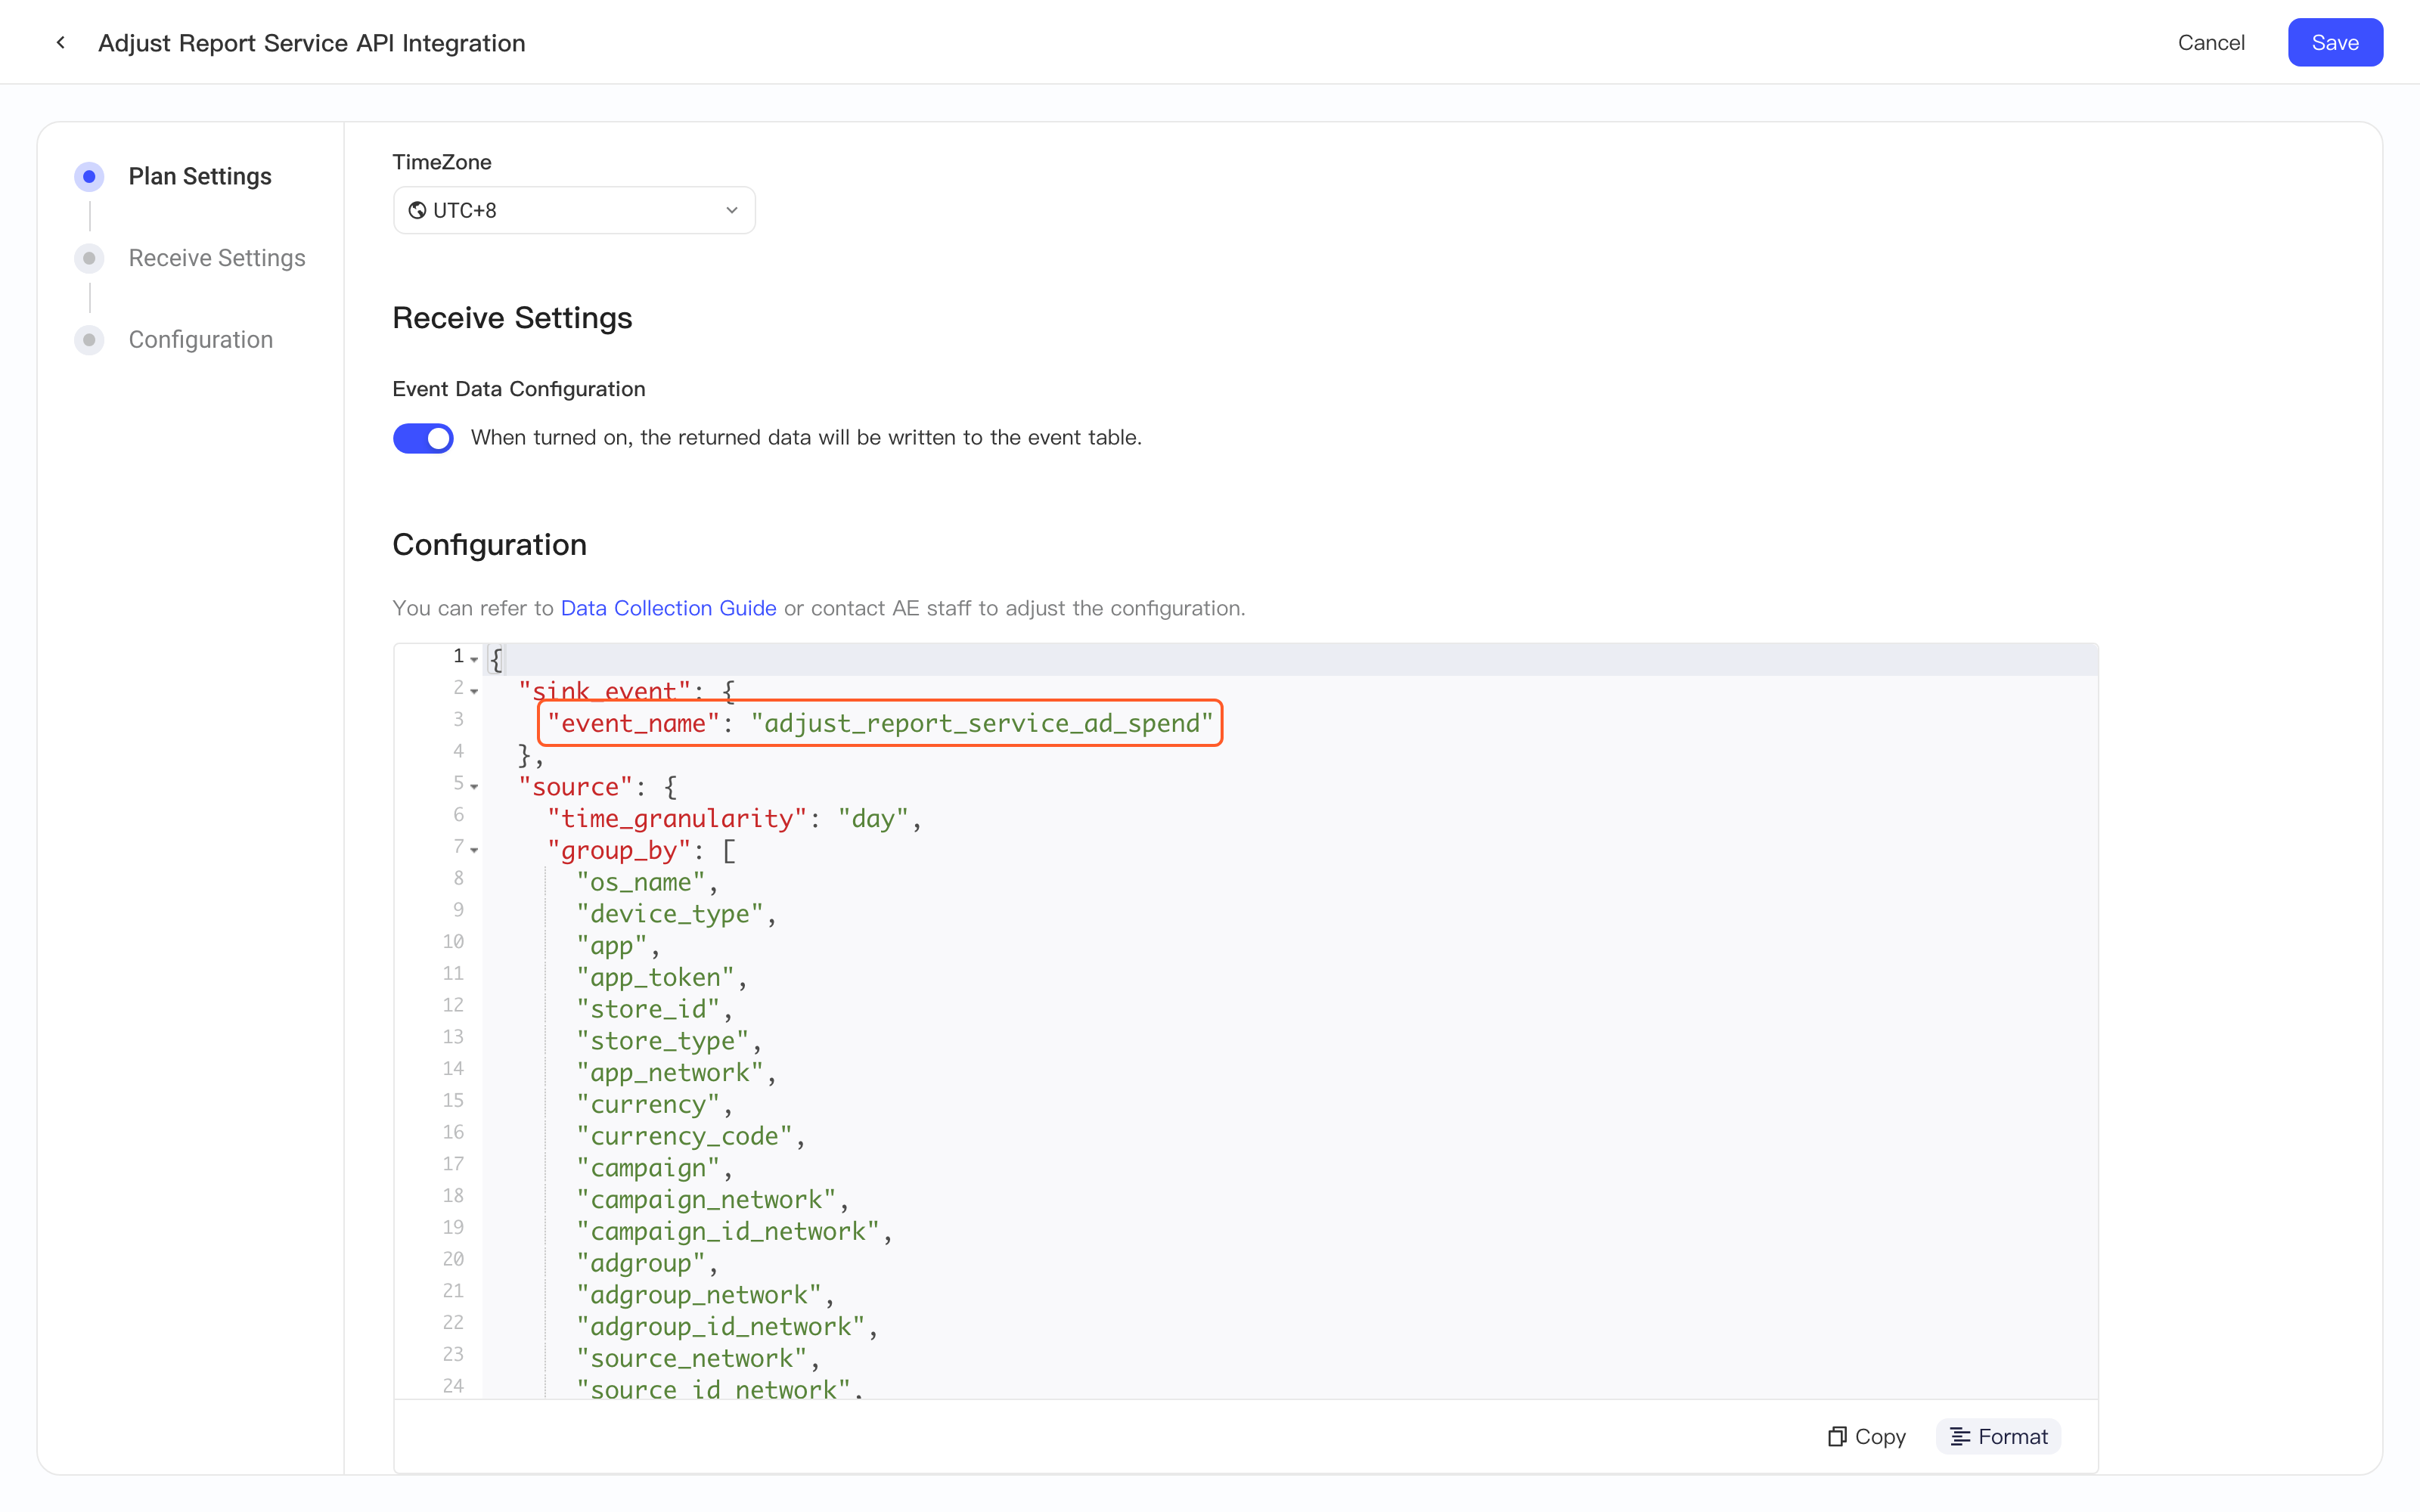Click the Copy icon below code editor
2420x1512 pixels.
(1837, 1437)
